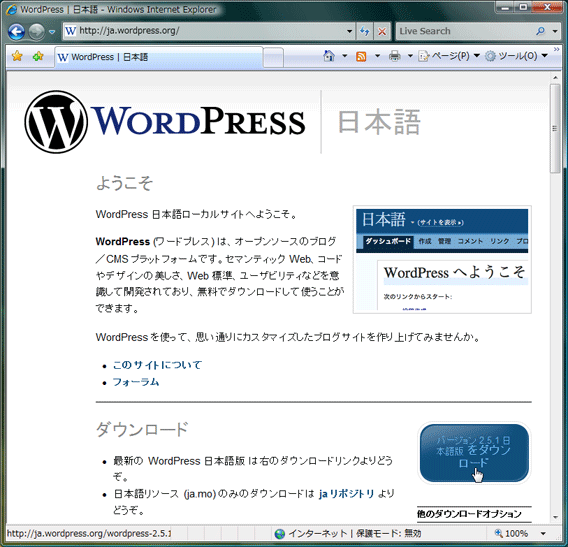Viewport: 568px width, 547px height.
Task: Click the 他のダウンロードオプション heading
Action: [469, 514]
